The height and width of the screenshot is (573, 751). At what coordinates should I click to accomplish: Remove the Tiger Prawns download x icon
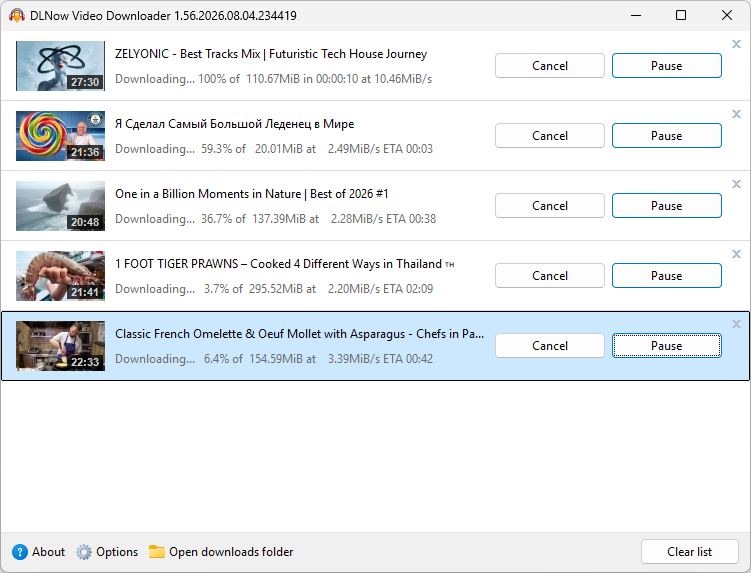click(736, 254)
